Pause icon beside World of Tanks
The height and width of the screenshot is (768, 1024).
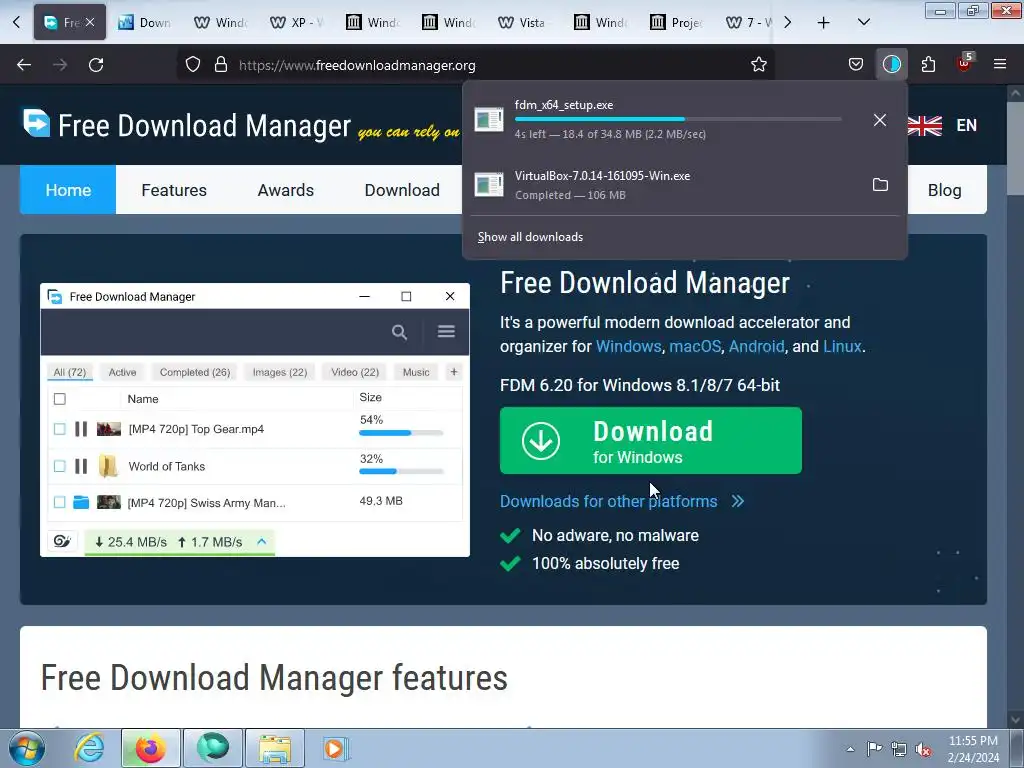point(81,466)
